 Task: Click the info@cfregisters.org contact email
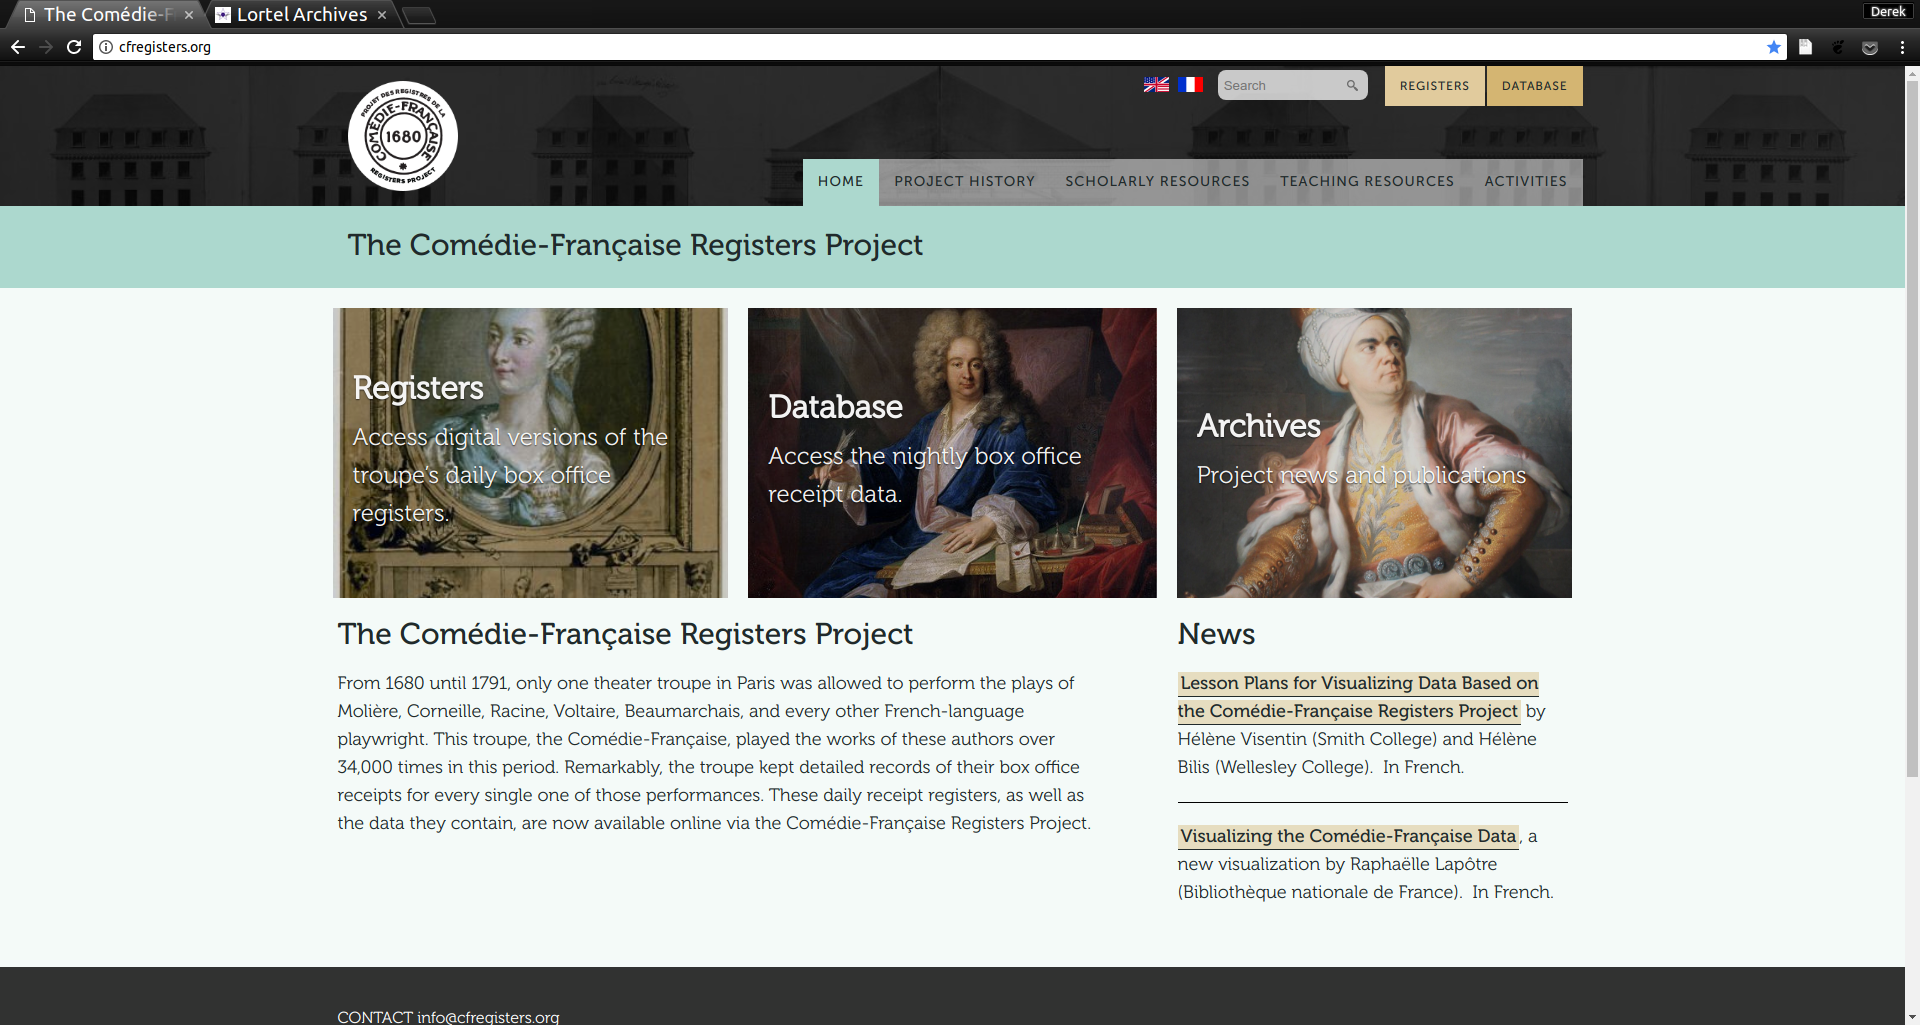(488, 1016)
